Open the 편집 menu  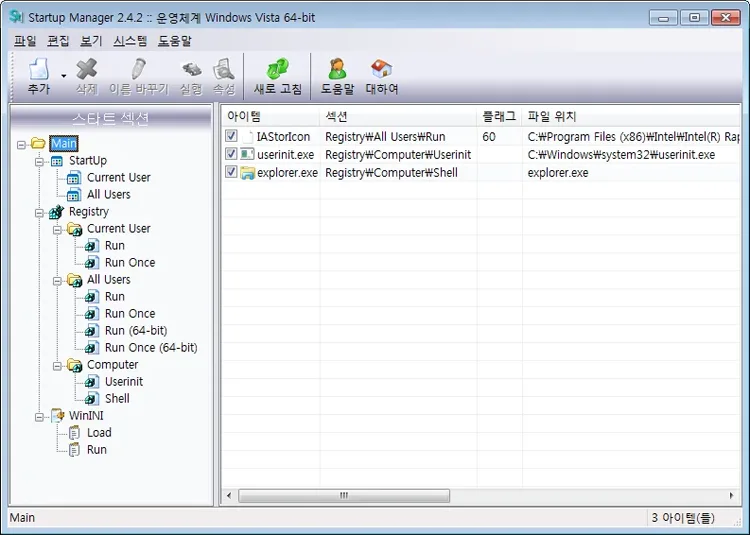pyautogui.click(x=58, y=41)
